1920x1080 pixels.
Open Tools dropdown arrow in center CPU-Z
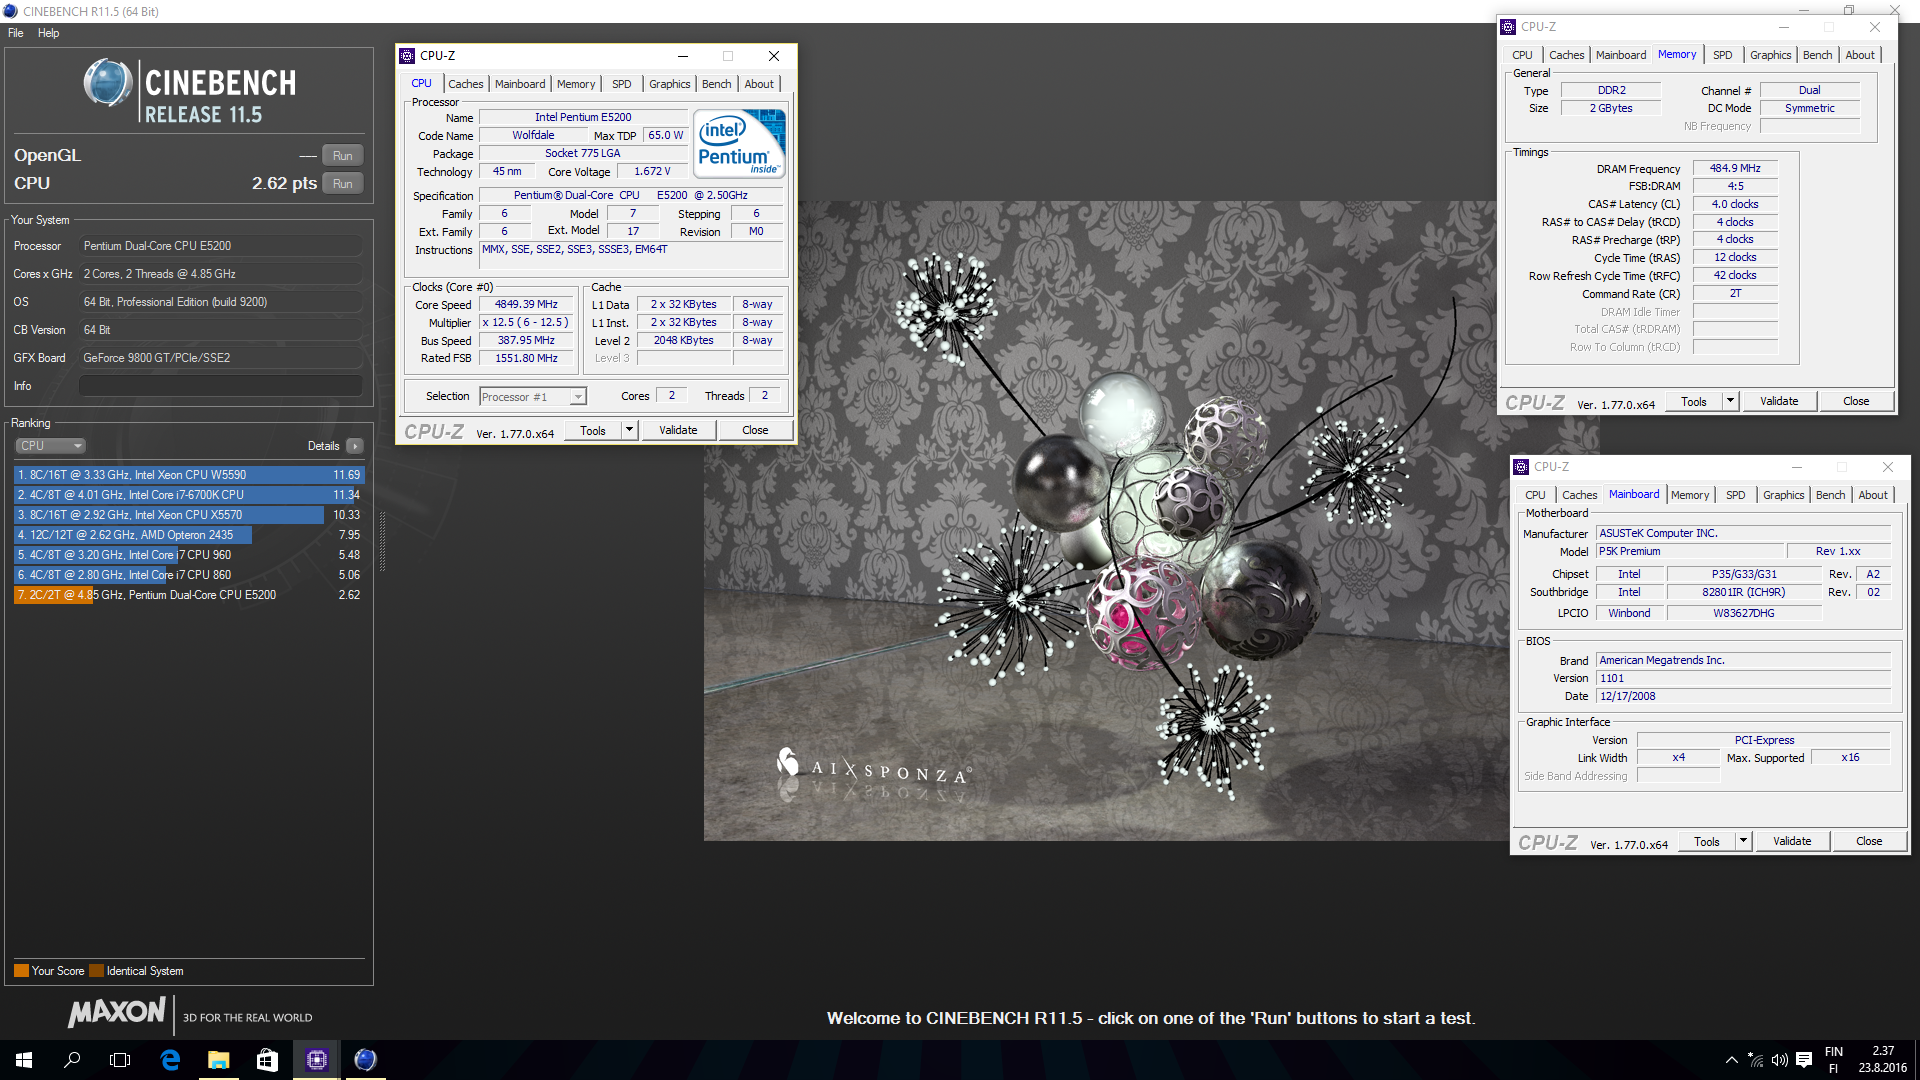click(x=629, y=431)
